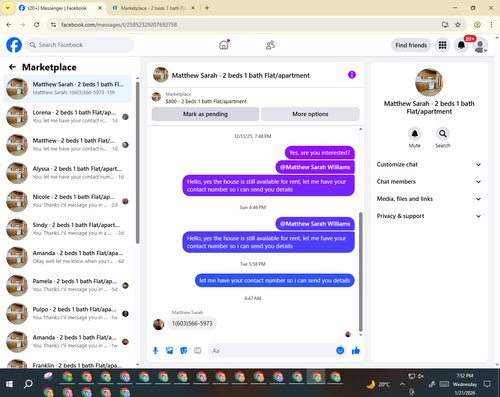The height and width of the screenshot is (397, 500).
Task: Click the browser address bar URL
Action: coord(119,25)
